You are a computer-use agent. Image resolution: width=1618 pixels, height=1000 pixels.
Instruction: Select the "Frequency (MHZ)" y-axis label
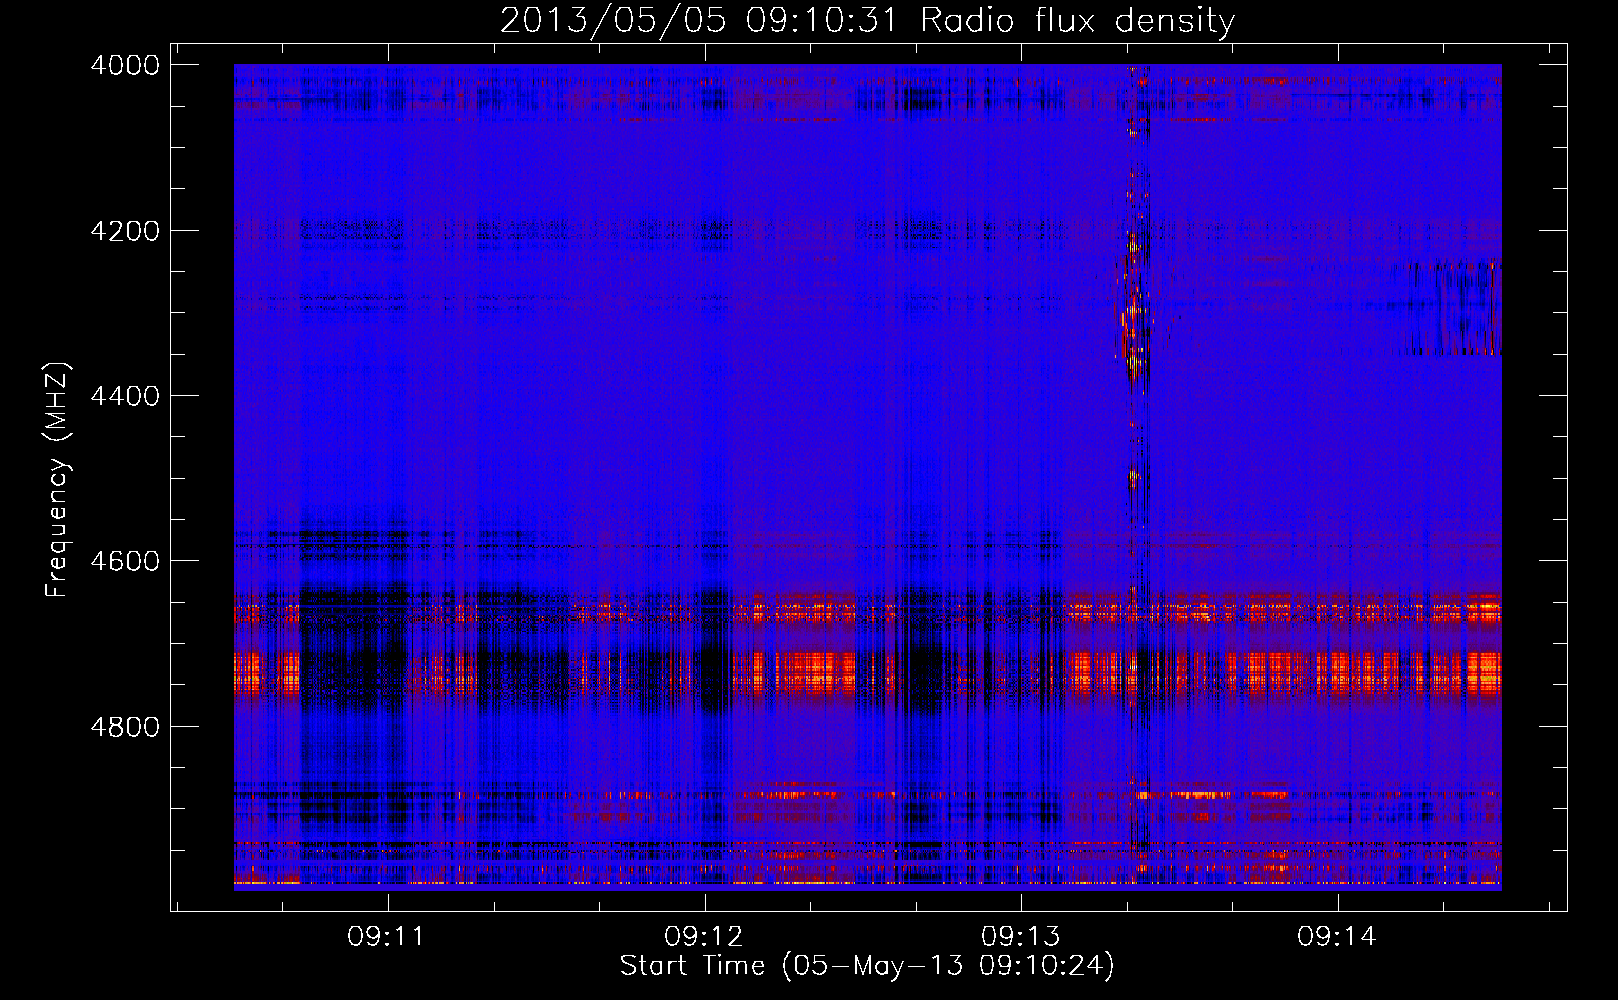click(x=57, y=480)
